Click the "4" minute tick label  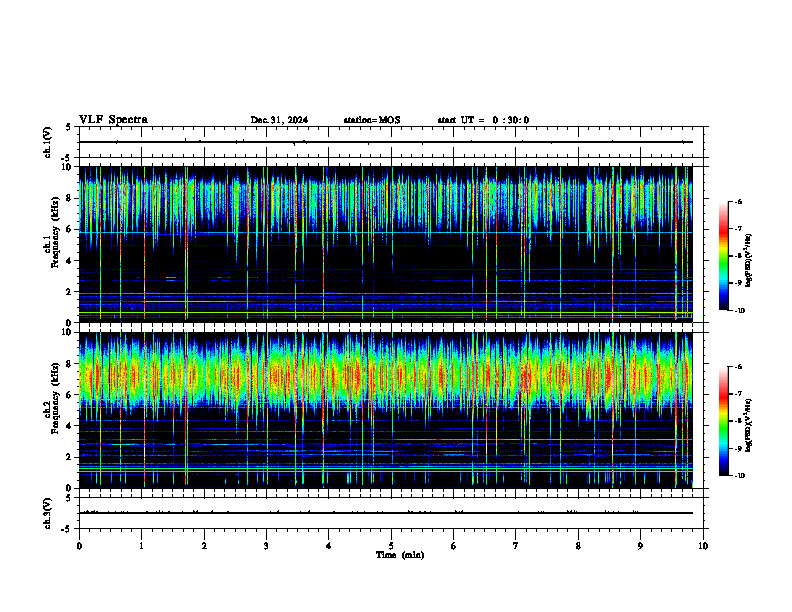329,546
